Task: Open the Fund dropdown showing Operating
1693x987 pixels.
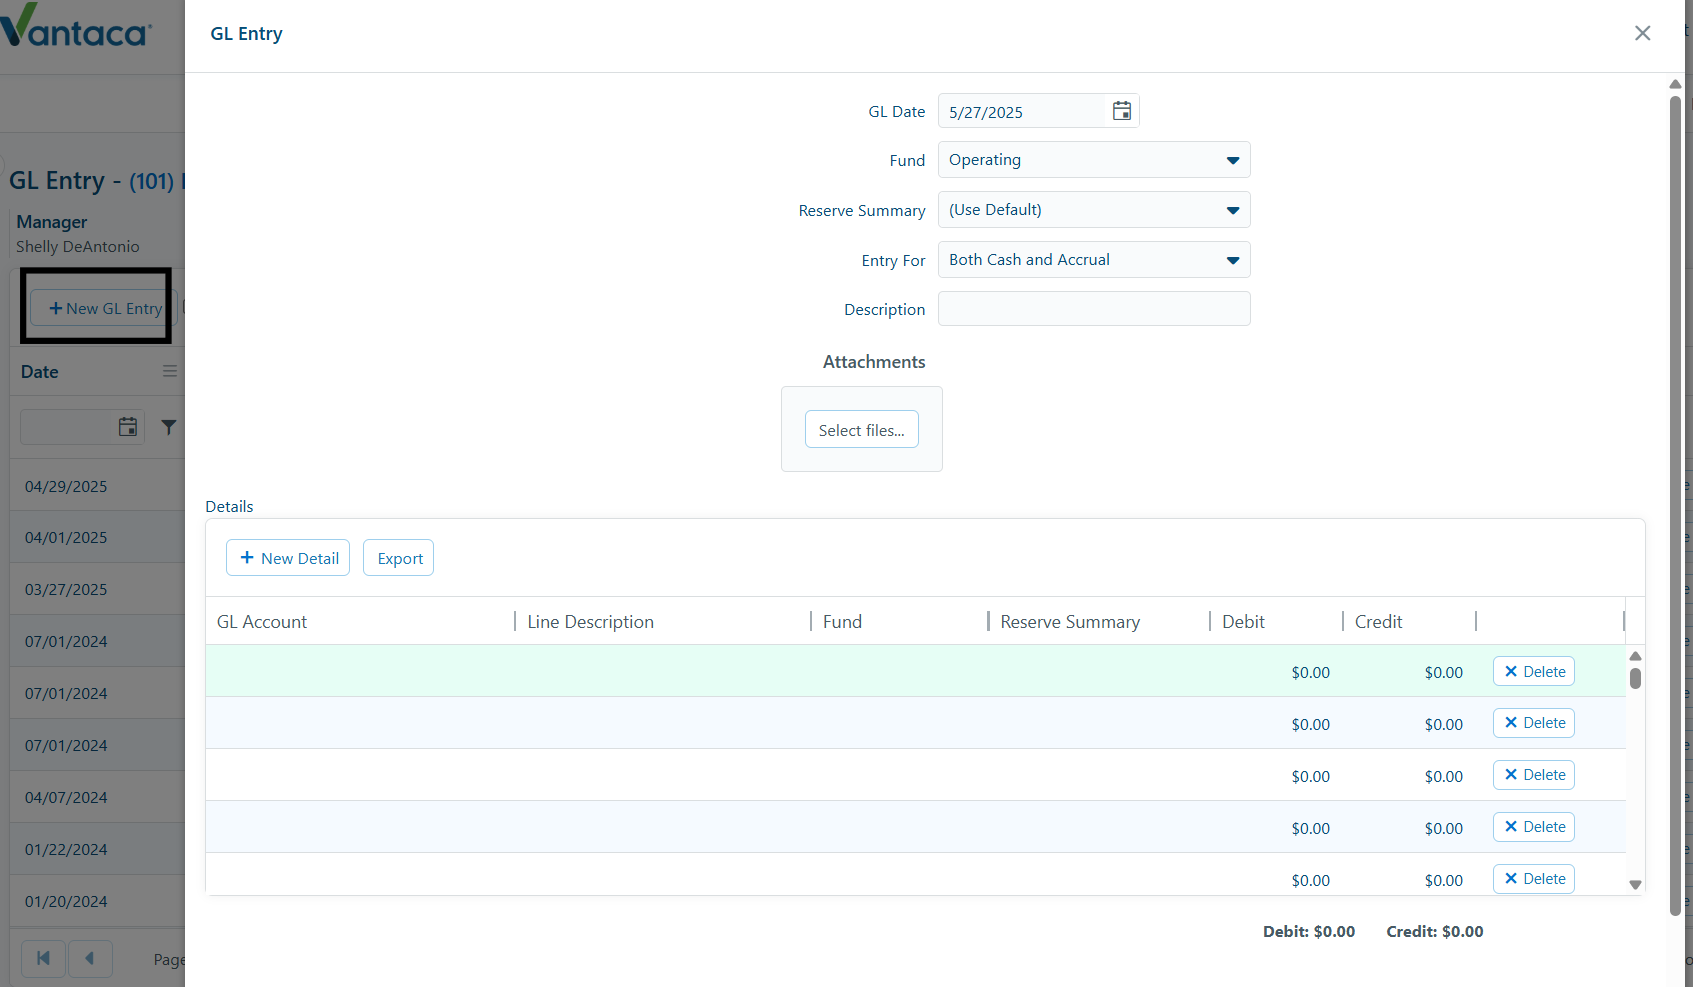Action: click(x=1231, y=159)
